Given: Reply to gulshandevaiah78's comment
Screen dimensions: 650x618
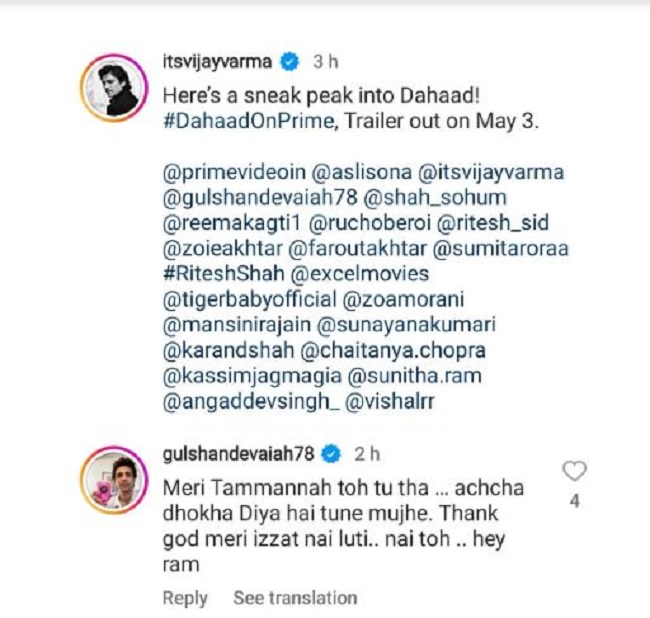Looking at the screenshot, I should click(185, 598).
